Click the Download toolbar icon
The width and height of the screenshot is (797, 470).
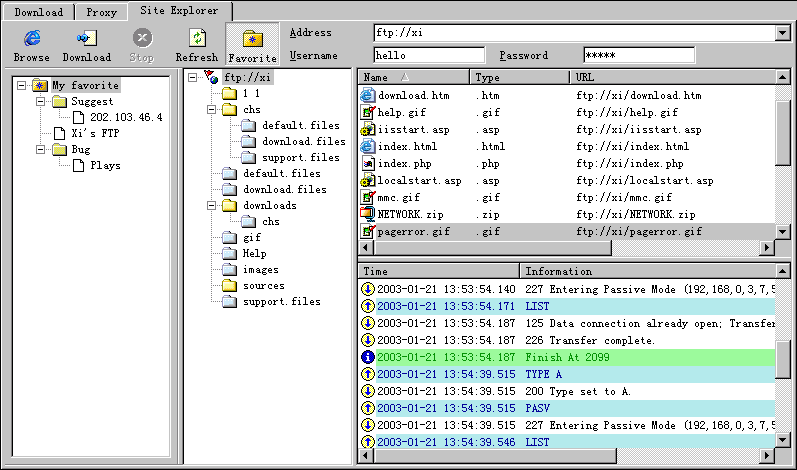(86, 38)
